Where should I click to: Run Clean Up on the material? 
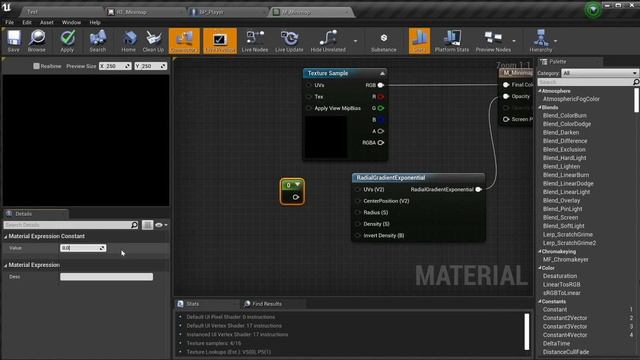(x=153, y=41)
